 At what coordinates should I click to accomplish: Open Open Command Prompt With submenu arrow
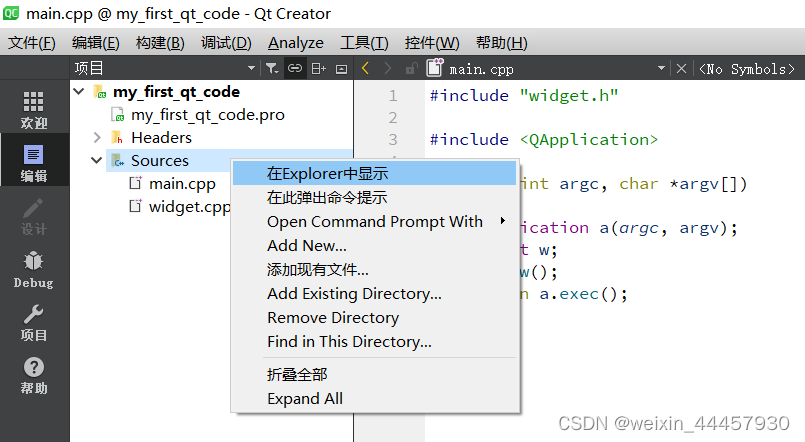[x=503, y=221]
